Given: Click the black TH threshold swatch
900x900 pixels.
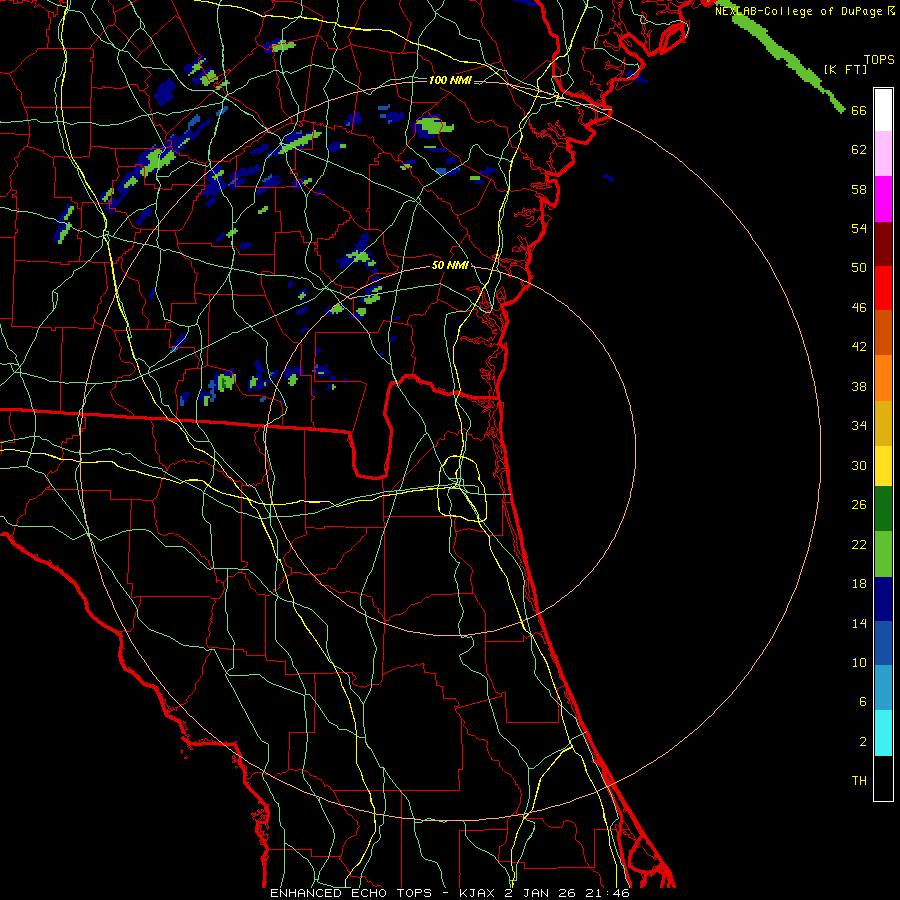Looking at the screenshot, I should [x=883, y=778].
